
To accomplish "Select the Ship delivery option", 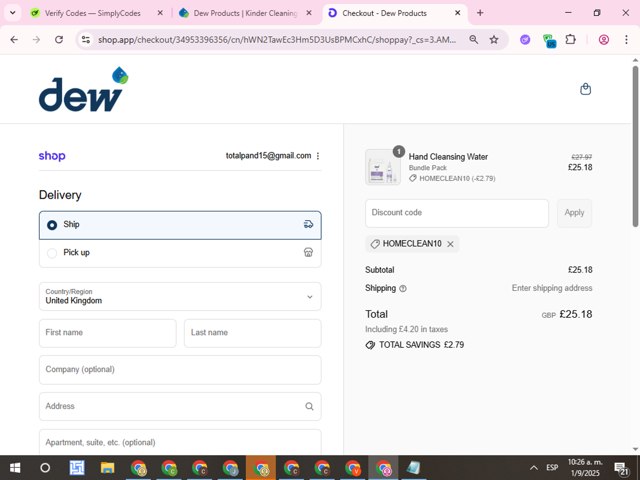I will [x=180, y=225].
